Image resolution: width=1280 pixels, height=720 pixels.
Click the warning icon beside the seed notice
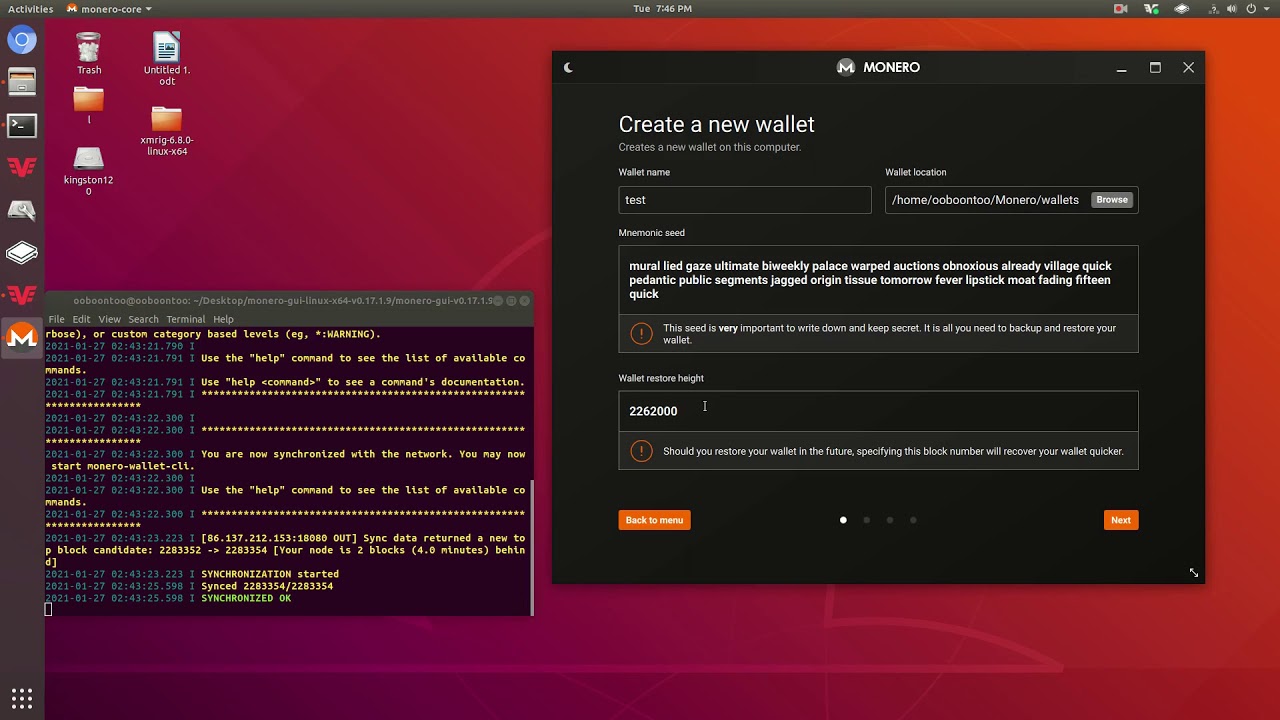[x=641, y=334]
